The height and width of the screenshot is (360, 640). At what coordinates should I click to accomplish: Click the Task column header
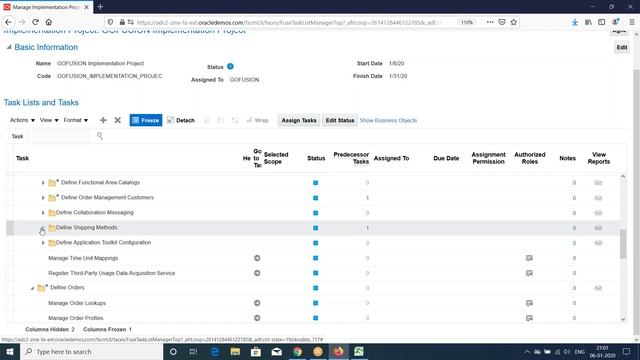[x=22, y=158]
